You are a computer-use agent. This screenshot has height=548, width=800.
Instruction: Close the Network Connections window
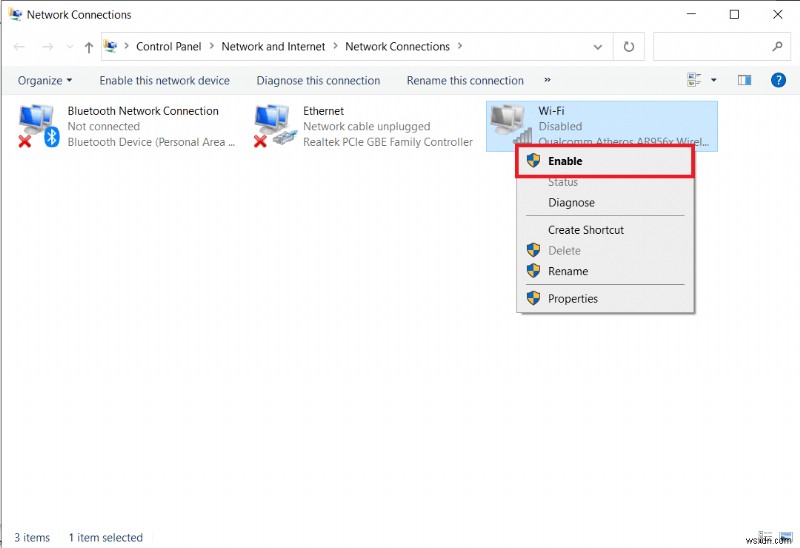click(778, 14)
